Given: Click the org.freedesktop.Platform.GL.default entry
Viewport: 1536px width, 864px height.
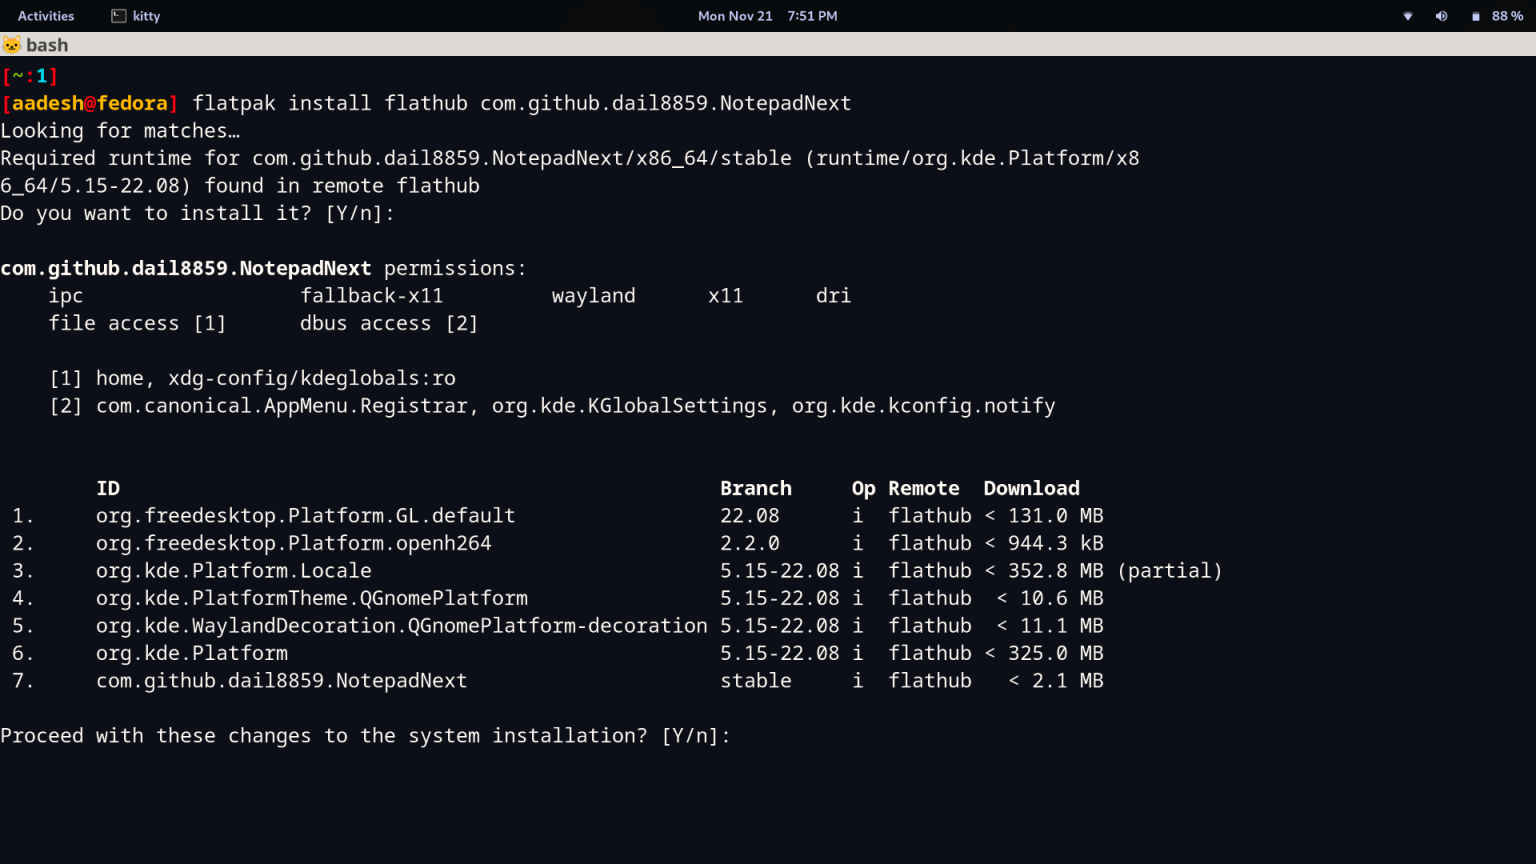Looking at the screenshot, I should point(305,515).
